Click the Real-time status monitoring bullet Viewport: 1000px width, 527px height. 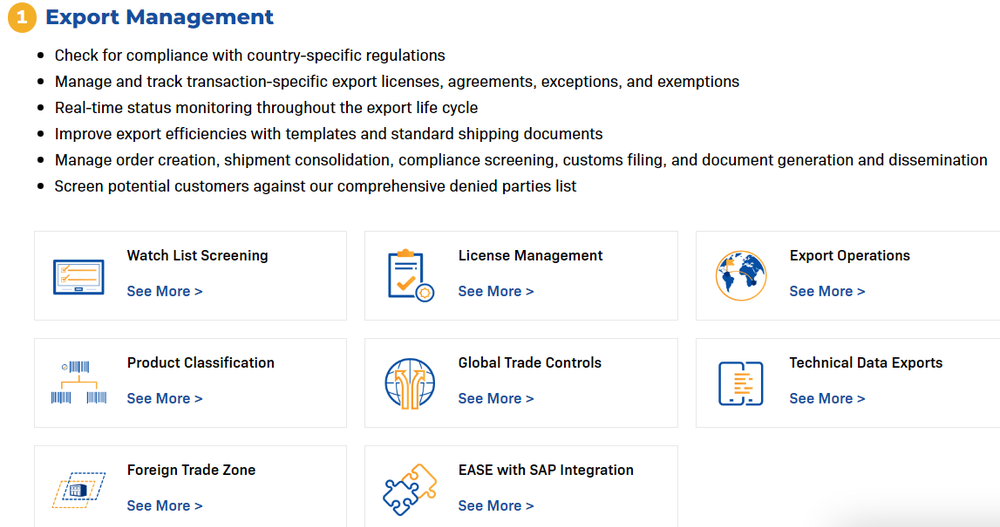click(x=266, y=108)
